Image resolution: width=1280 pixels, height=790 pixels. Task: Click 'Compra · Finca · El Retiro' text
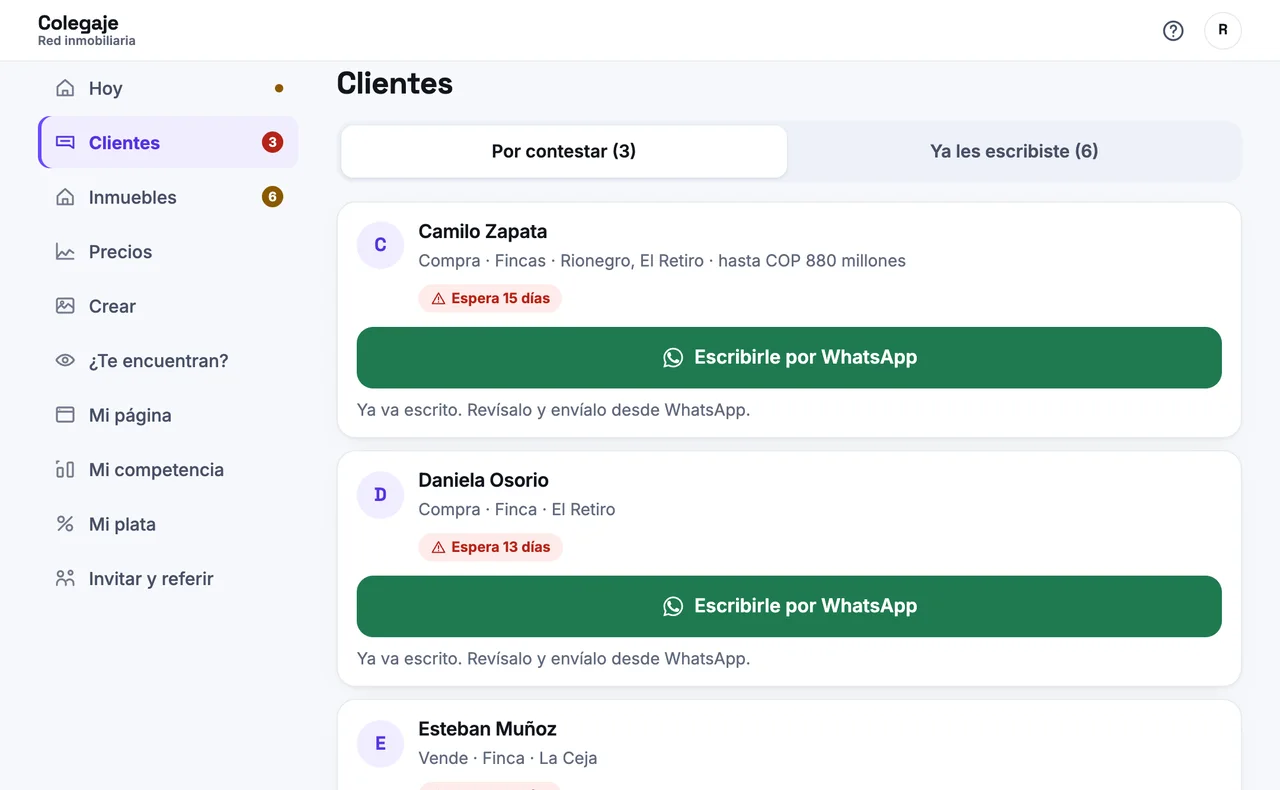(x=517, y=510)
